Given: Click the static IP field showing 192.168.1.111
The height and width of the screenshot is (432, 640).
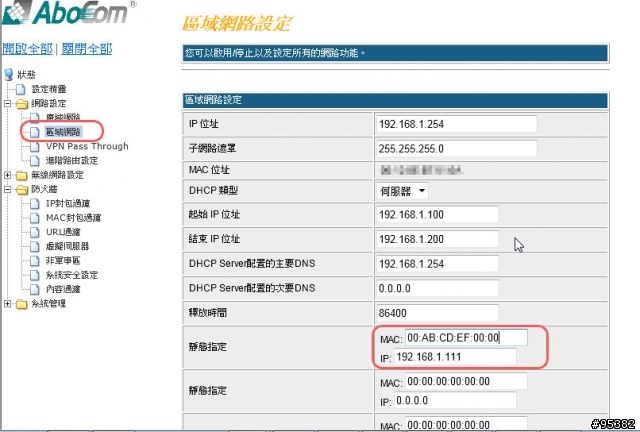Looking at the screenshot, I should 455,357.
